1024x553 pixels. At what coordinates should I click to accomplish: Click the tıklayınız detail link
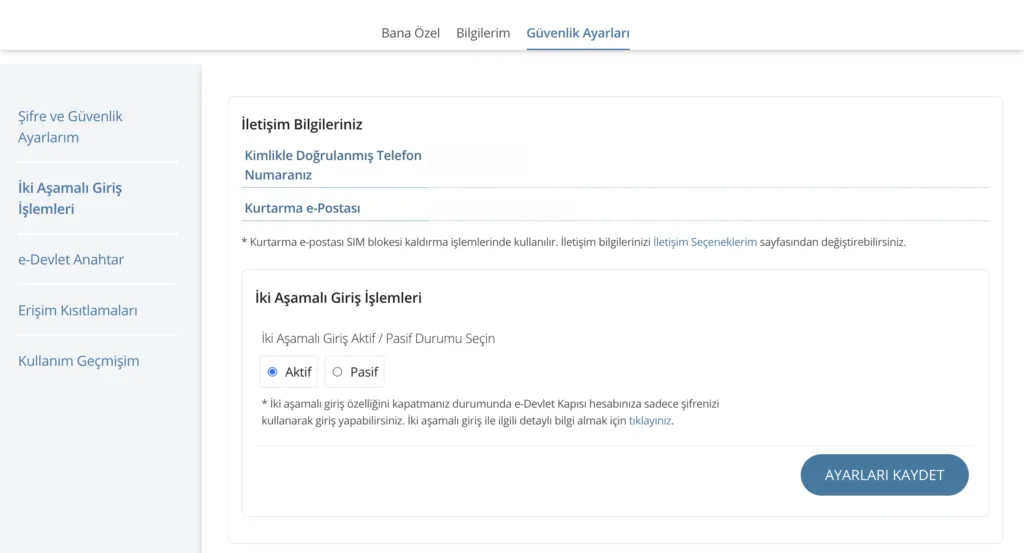pos(650,420)
